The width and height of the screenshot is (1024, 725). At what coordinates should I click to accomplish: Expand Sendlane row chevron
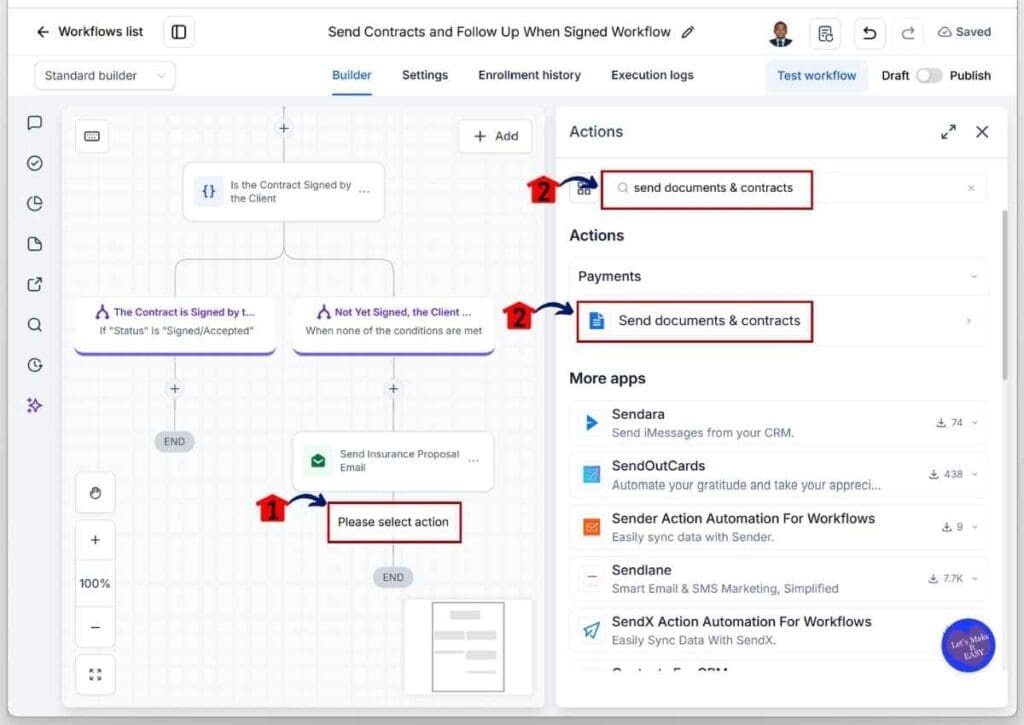tap(974, 578)
